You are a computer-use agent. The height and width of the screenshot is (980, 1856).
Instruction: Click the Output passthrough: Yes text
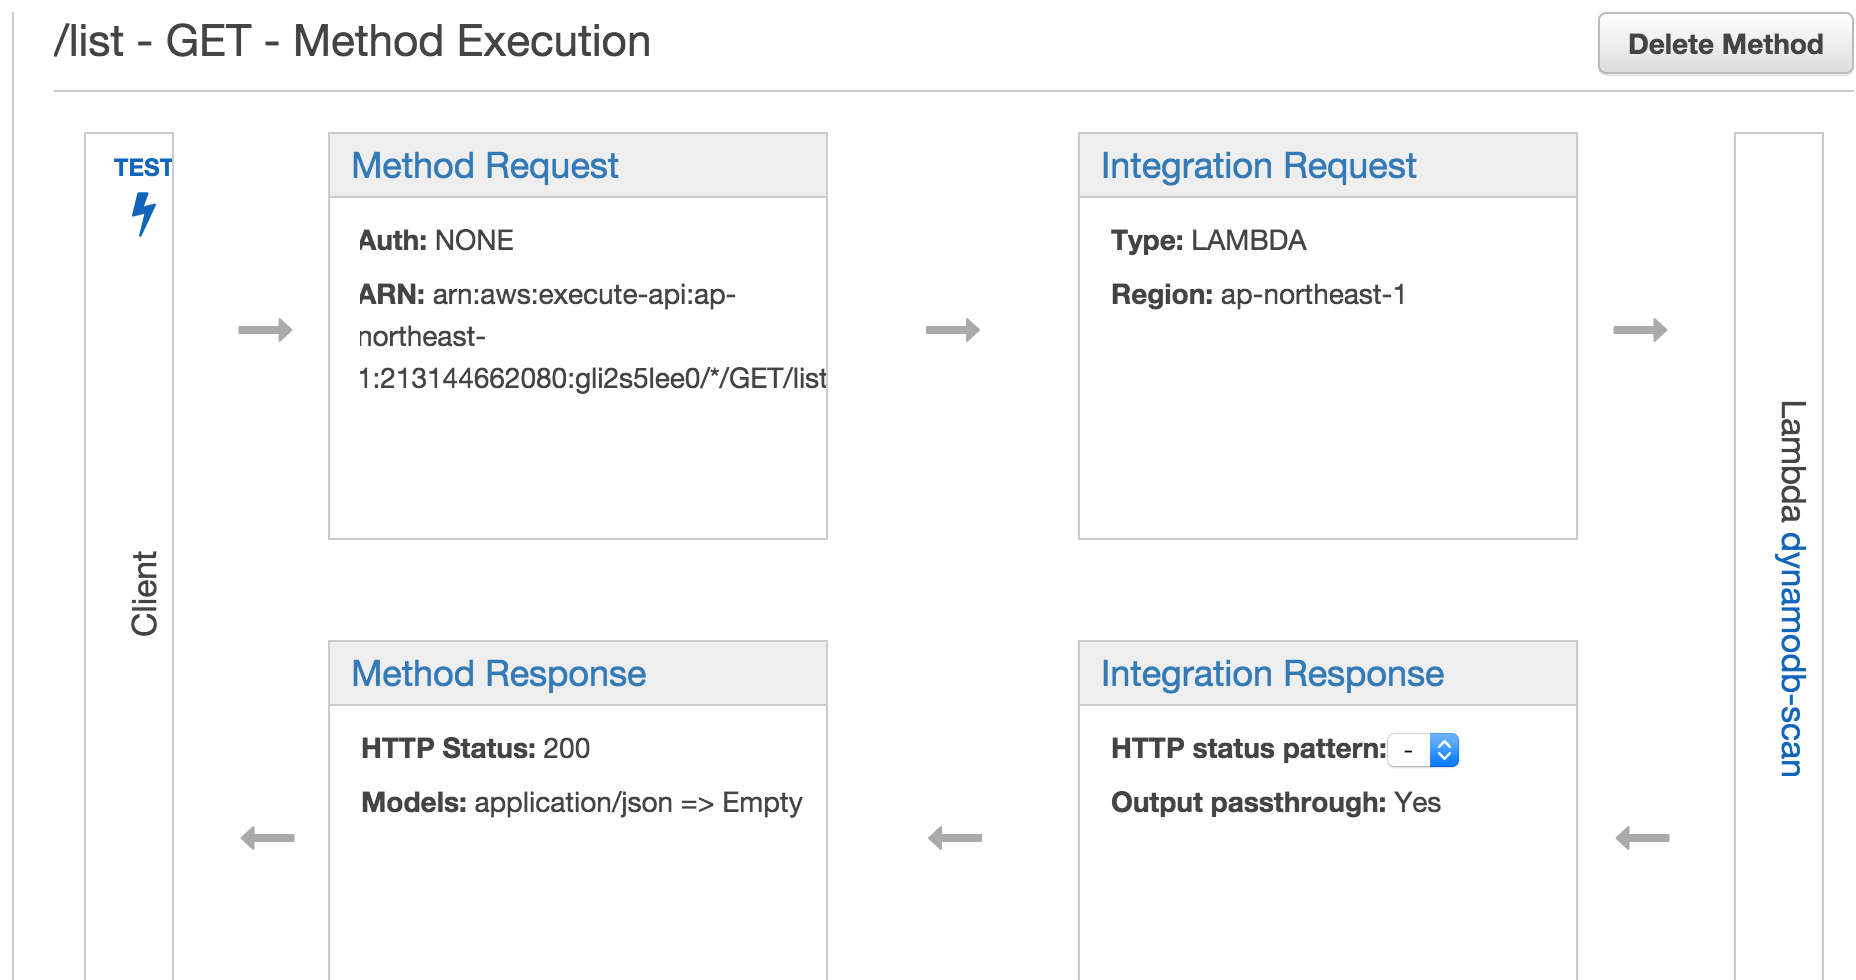[1276, 802]
